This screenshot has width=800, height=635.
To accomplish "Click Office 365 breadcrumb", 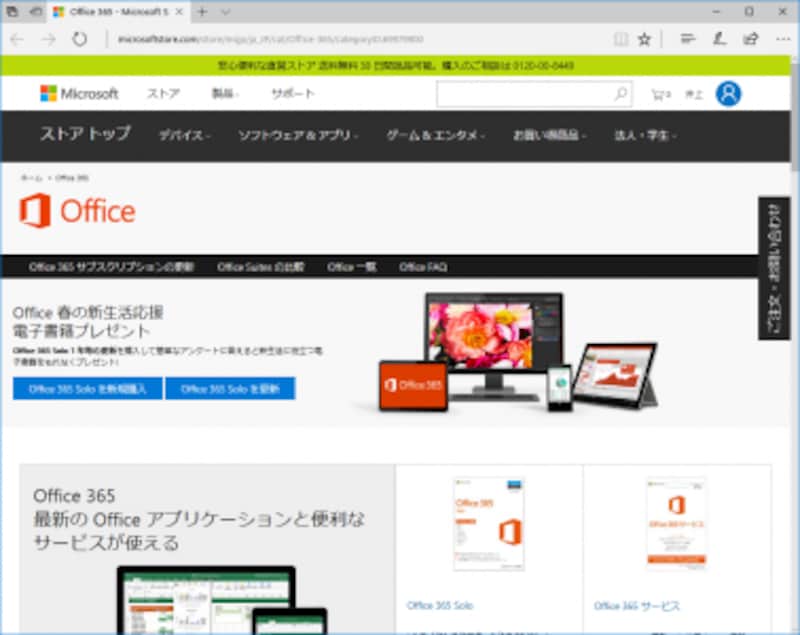I will point(71,178).
